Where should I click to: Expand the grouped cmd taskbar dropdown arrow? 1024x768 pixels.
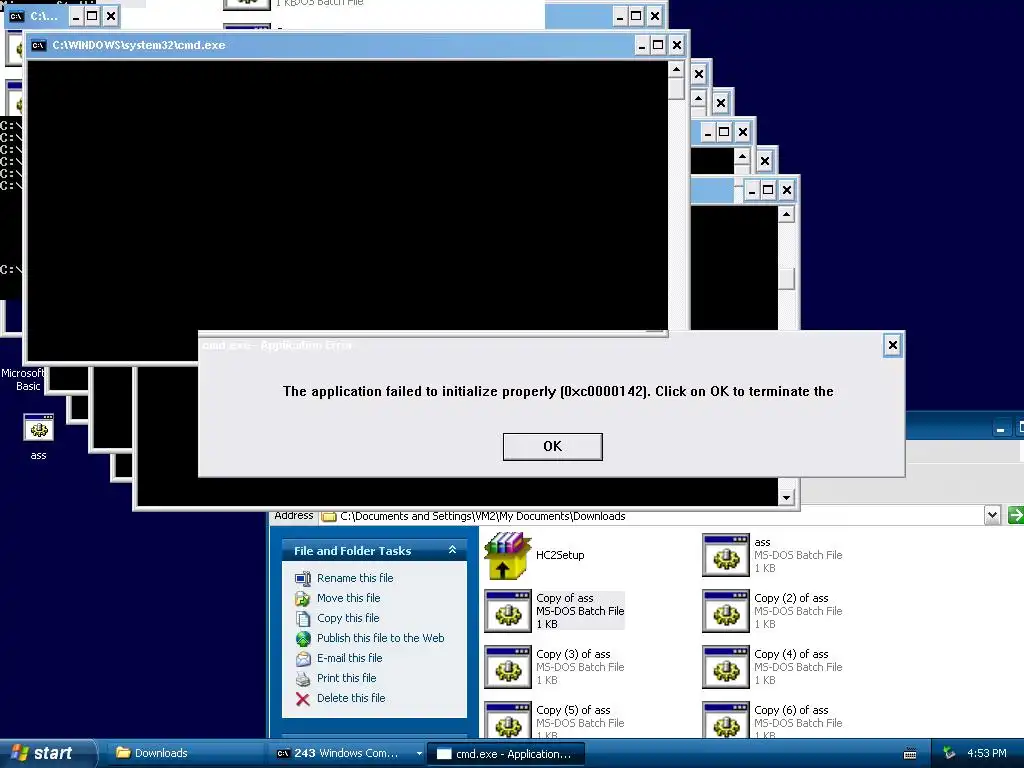(419, 754)
